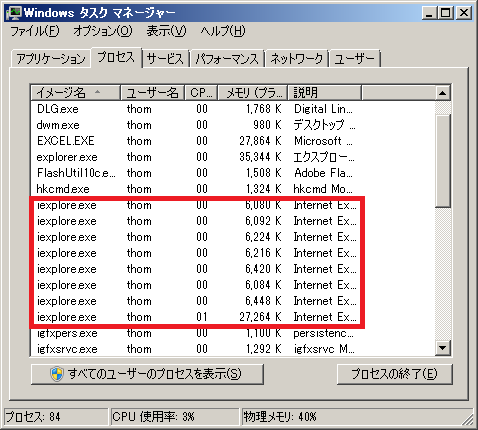Click the CPU 使用率: 3% status entry
This screenshot has width=478, height=430.
tap(175, 417)
